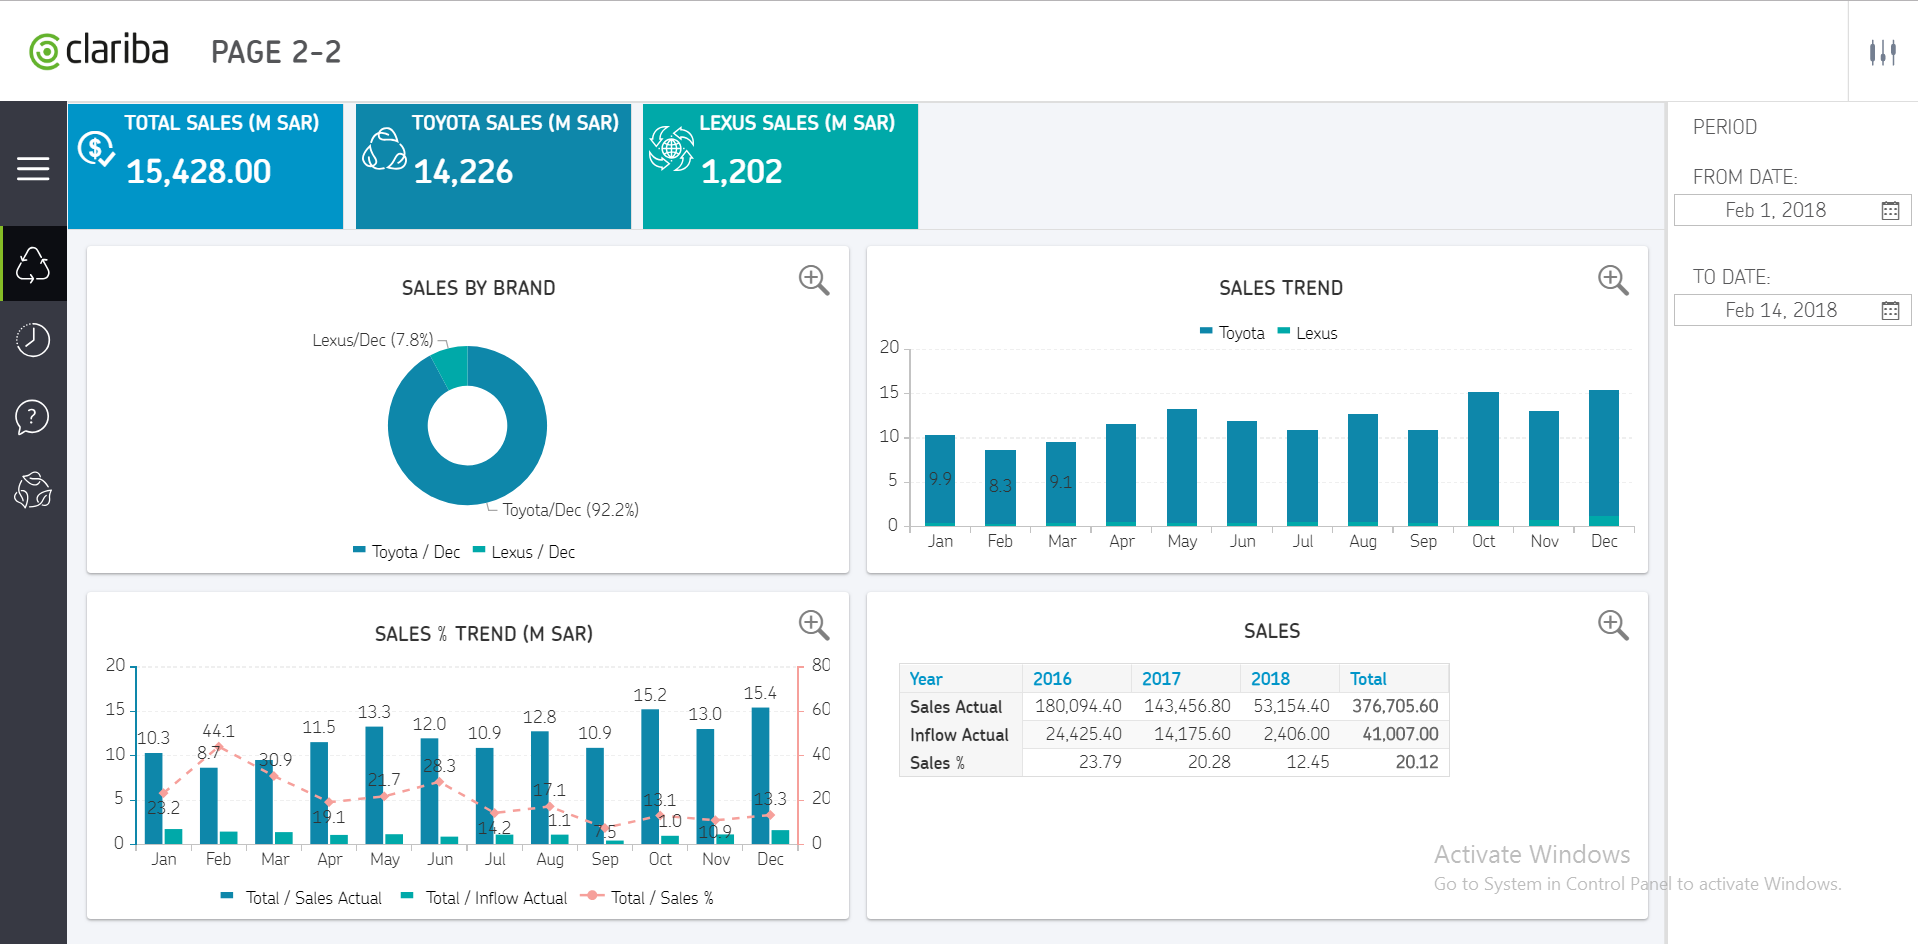Toggle Total / Sales Actual legend entry

click(301, 898)
